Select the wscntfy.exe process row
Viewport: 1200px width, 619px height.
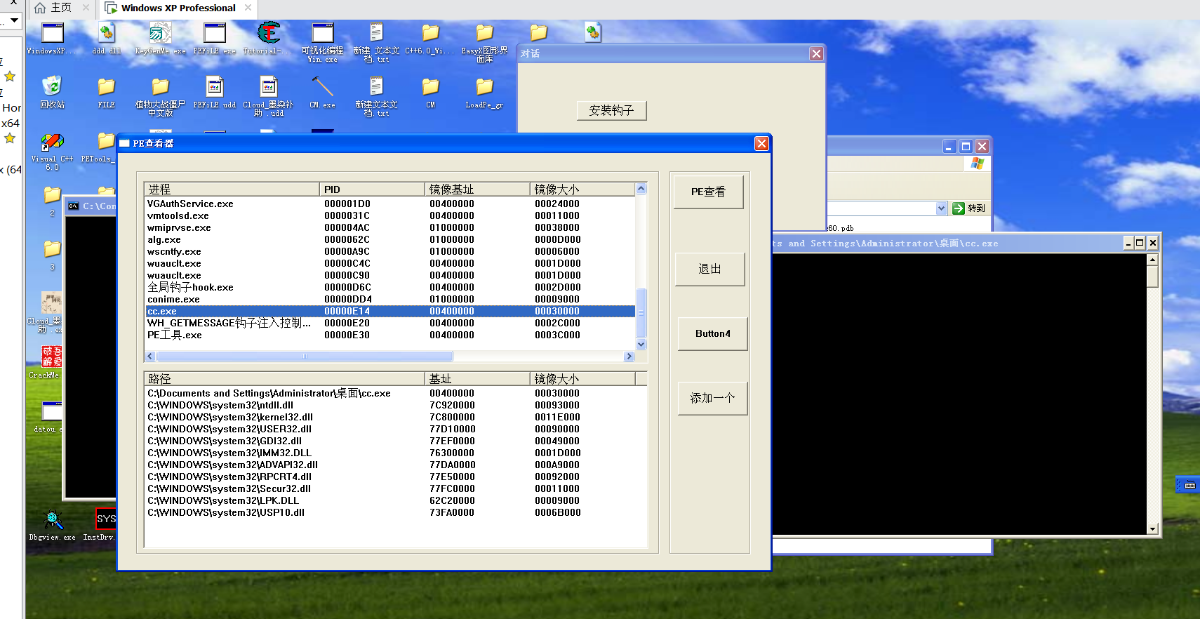390,251
